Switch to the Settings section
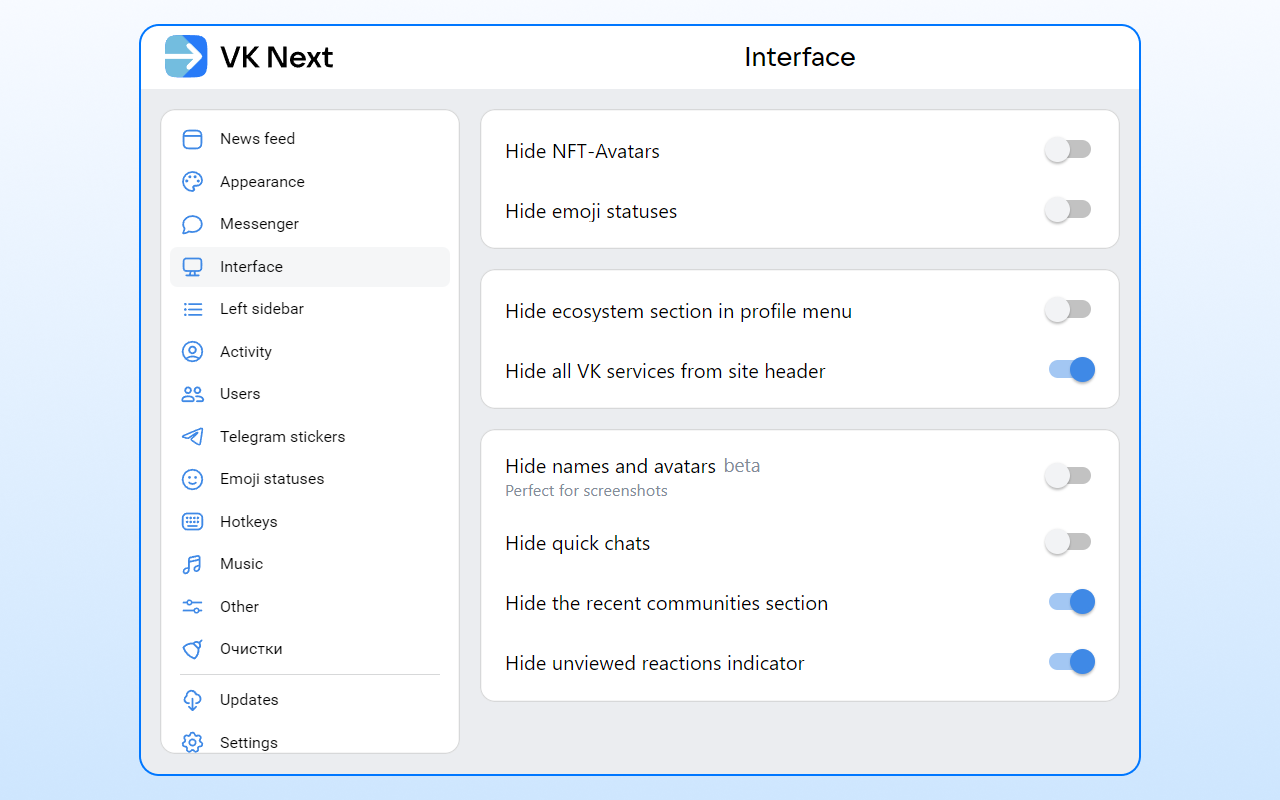Image resolution: width=1280 pixels, height=800 pixels. (x=249, y=742)
